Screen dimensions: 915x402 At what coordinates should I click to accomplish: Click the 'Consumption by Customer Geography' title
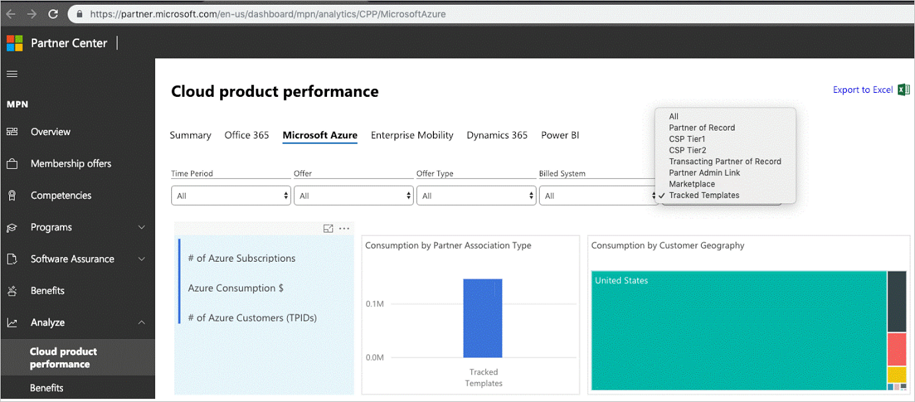coord(668,246)
